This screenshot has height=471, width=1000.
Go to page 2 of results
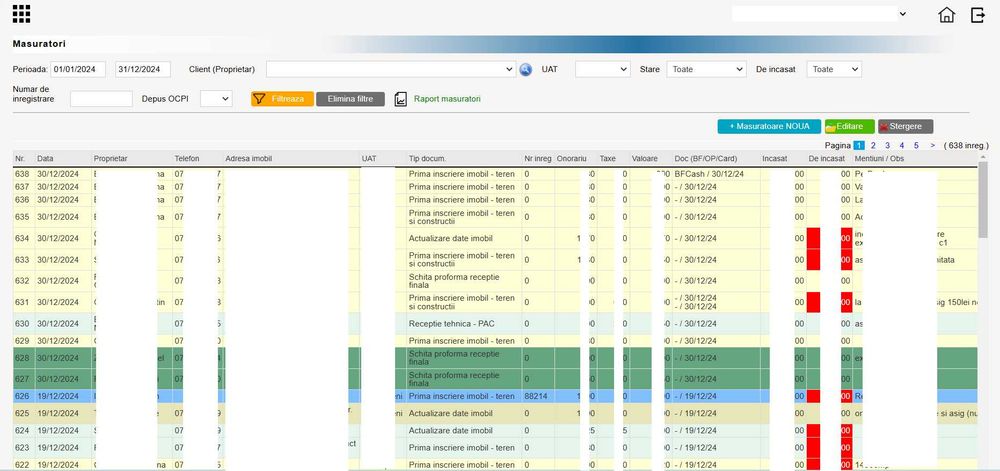point(873,145)
